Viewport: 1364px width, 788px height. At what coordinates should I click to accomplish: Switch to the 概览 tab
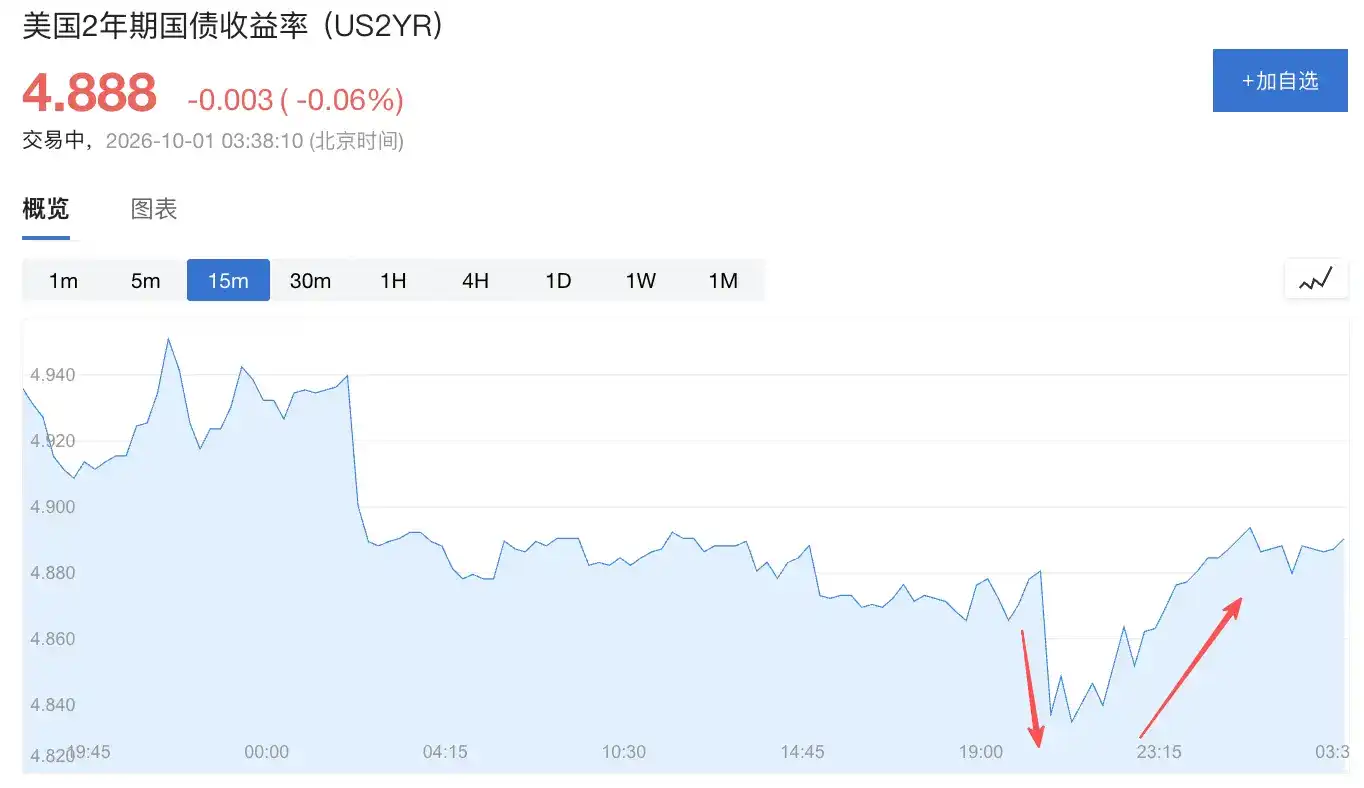(x=46, y=209)
